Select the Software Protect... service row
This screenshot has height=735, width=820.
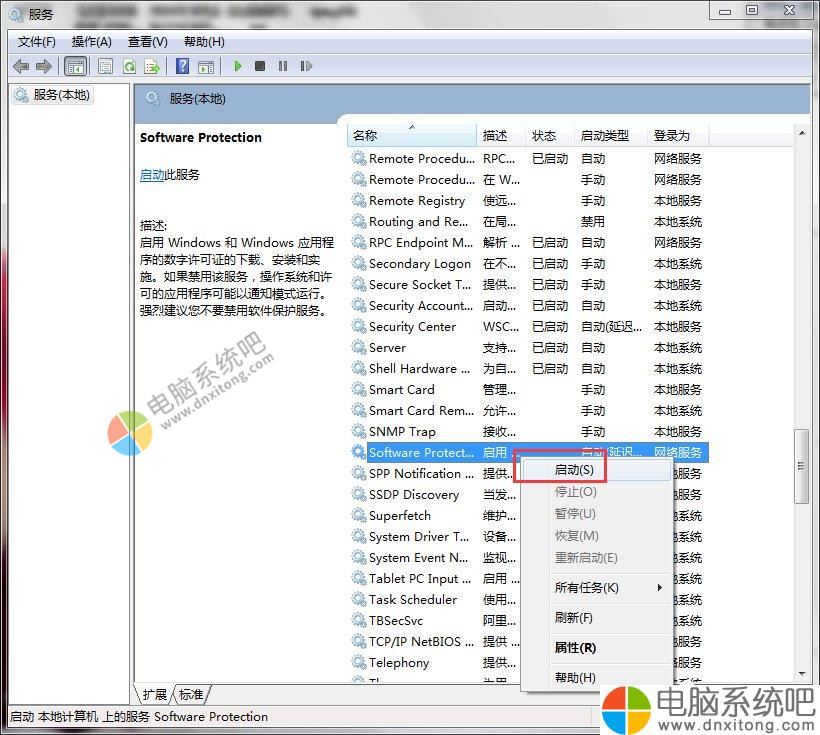[528, 453]
